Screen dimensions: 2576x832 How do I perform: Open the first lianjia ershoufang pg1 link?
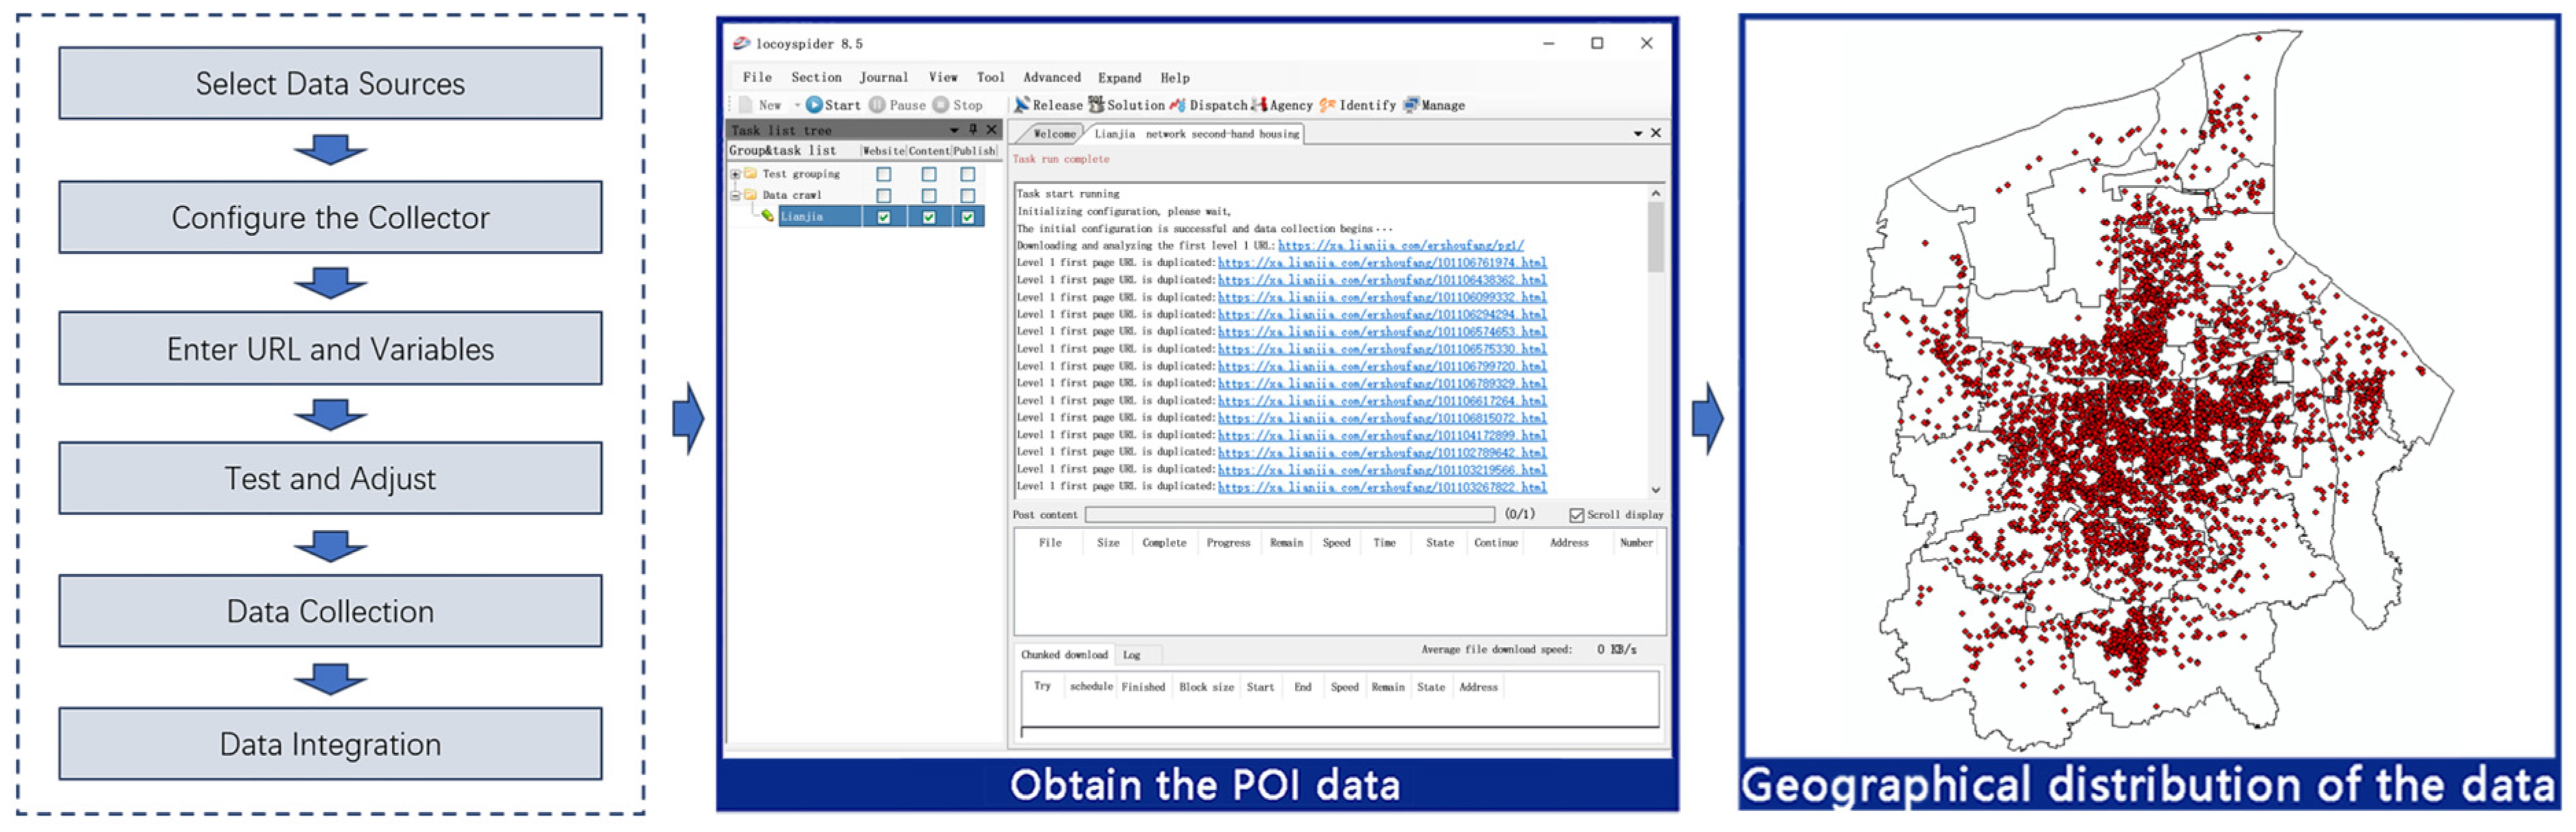click(x=1400, y=245)
